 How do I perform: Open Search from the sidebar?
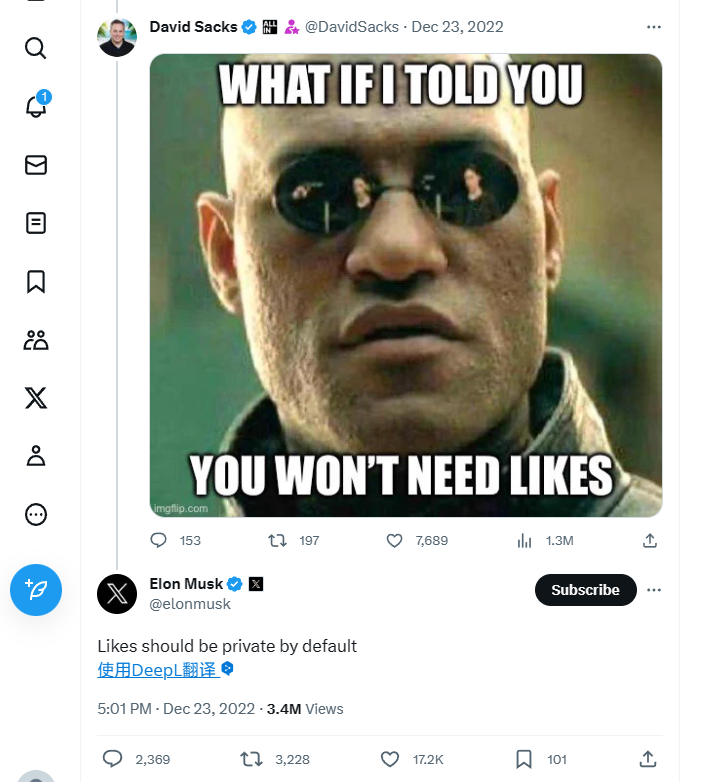(x=36, y=48)
